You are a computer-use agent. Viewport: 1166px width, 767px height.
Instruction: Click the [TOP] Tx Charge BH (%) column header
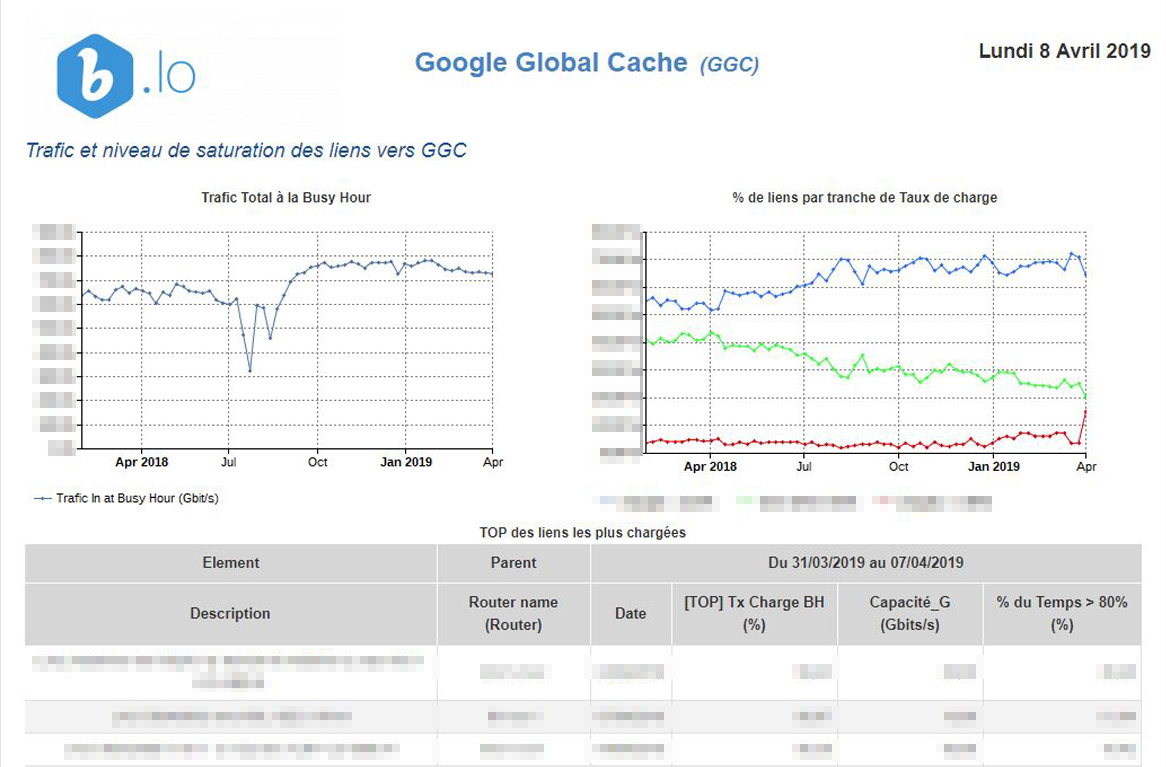(754, 614)
